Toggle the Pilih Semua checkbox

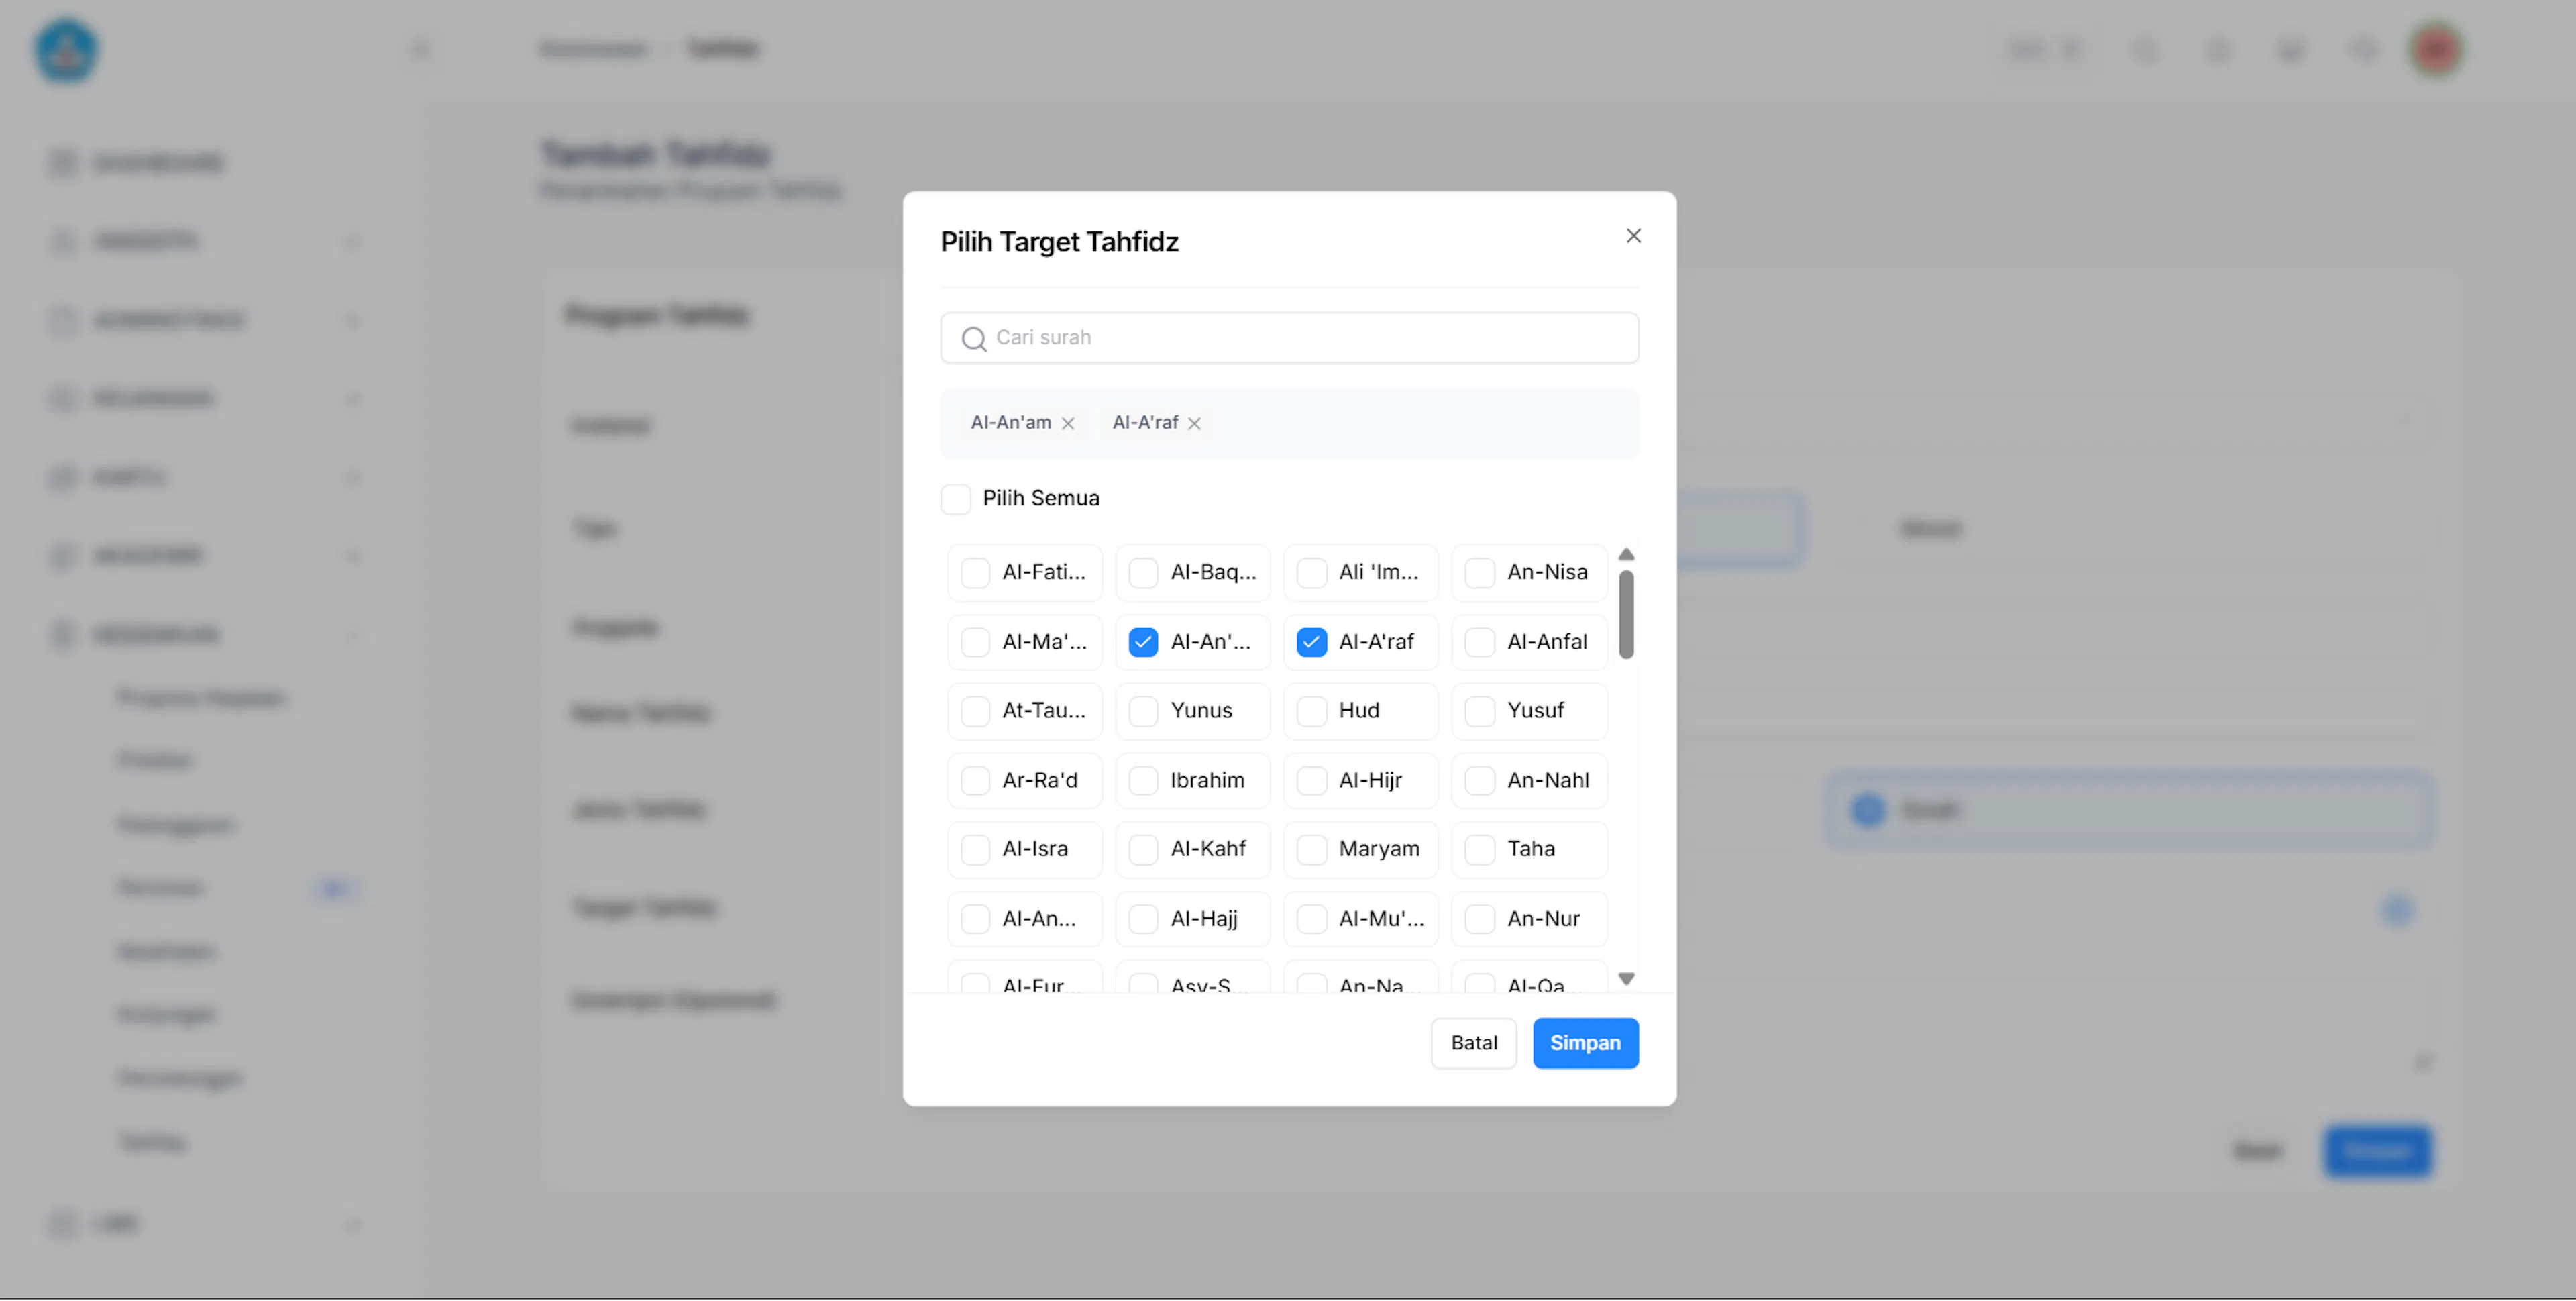click(x=956, y=498)
